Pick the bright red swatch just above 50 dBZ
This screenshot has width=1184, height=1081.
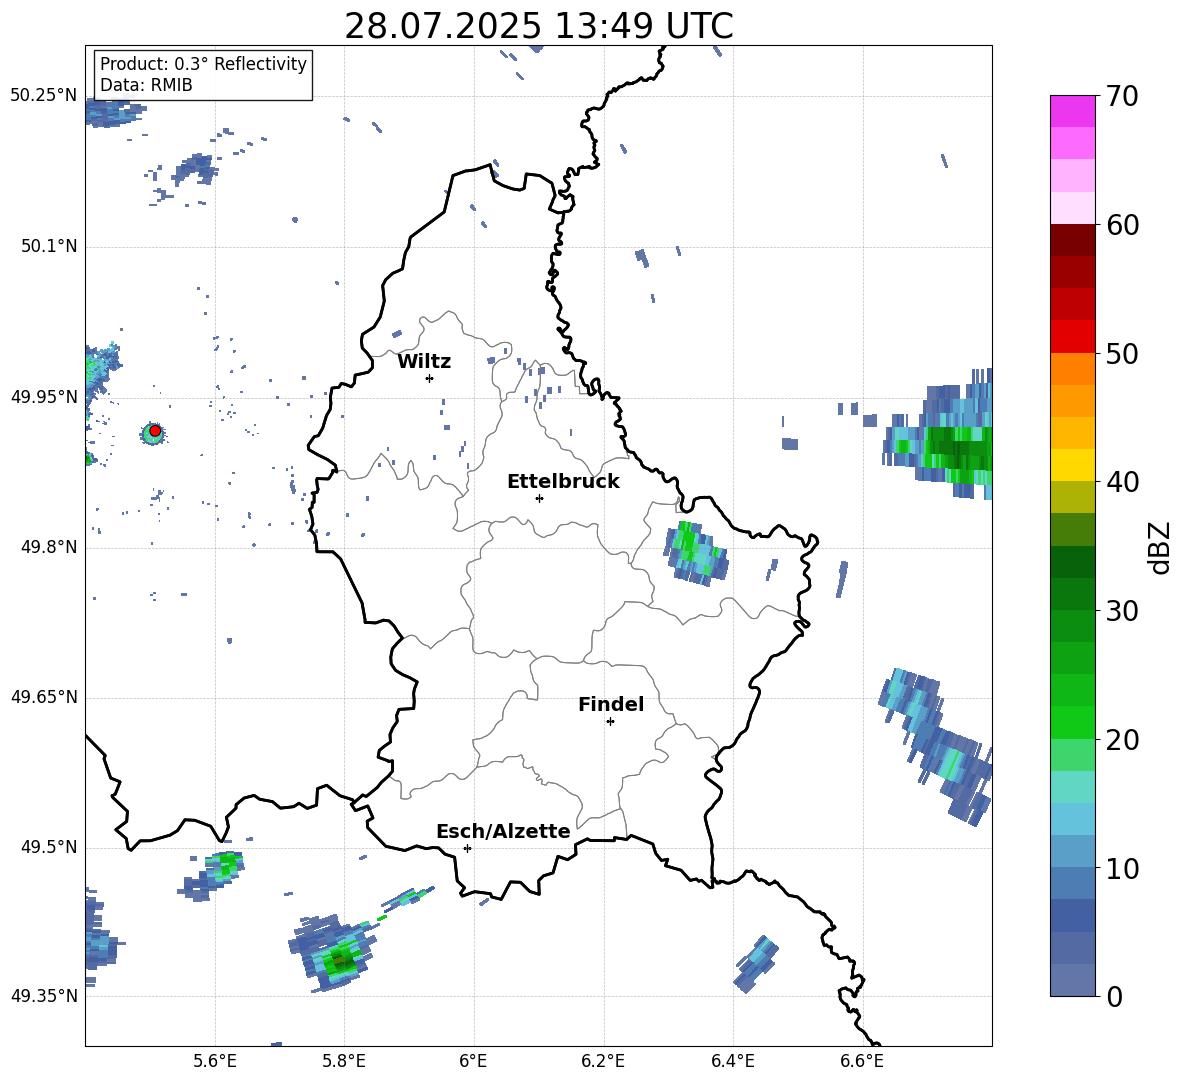(x=1072, y=337)
